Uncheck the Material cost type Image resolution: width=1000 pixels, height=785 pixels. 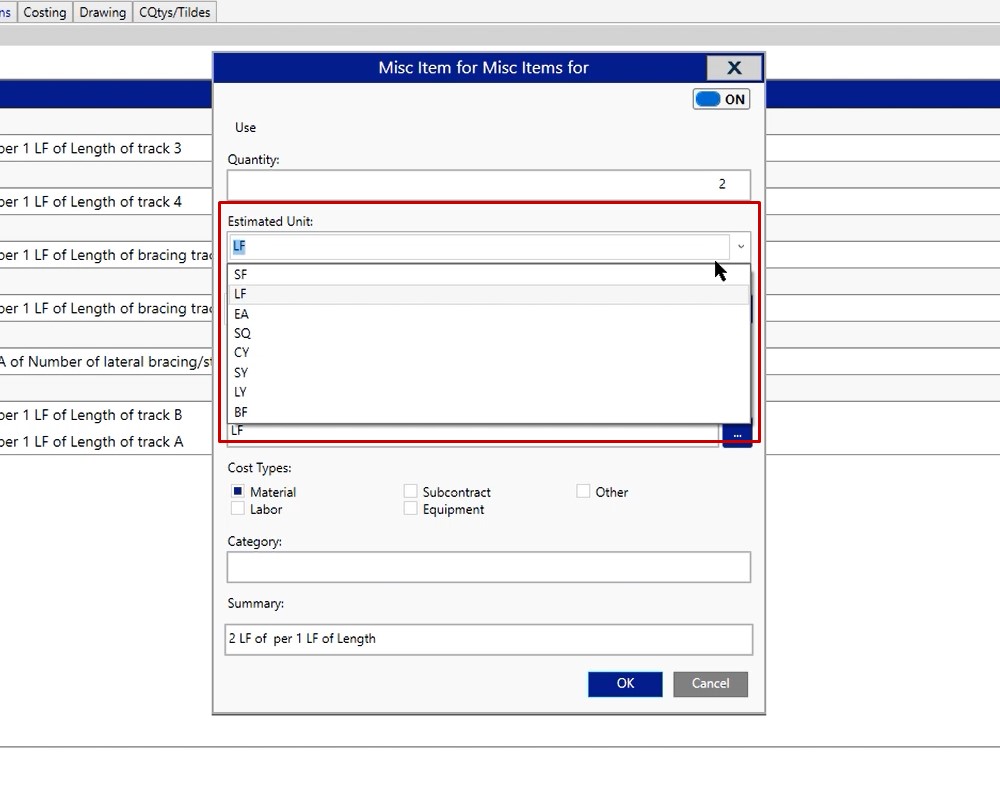pyautogui.click(x=238, y=491)
